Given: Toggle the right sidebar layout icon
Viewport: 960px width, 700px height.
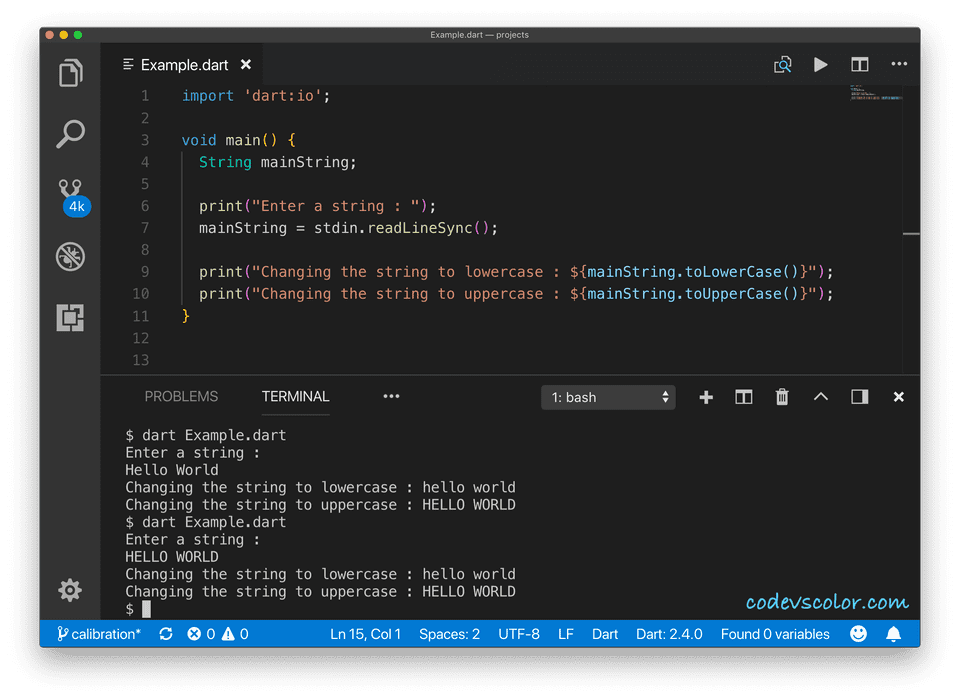Looking at the screenshot, I should pos(858,396).
